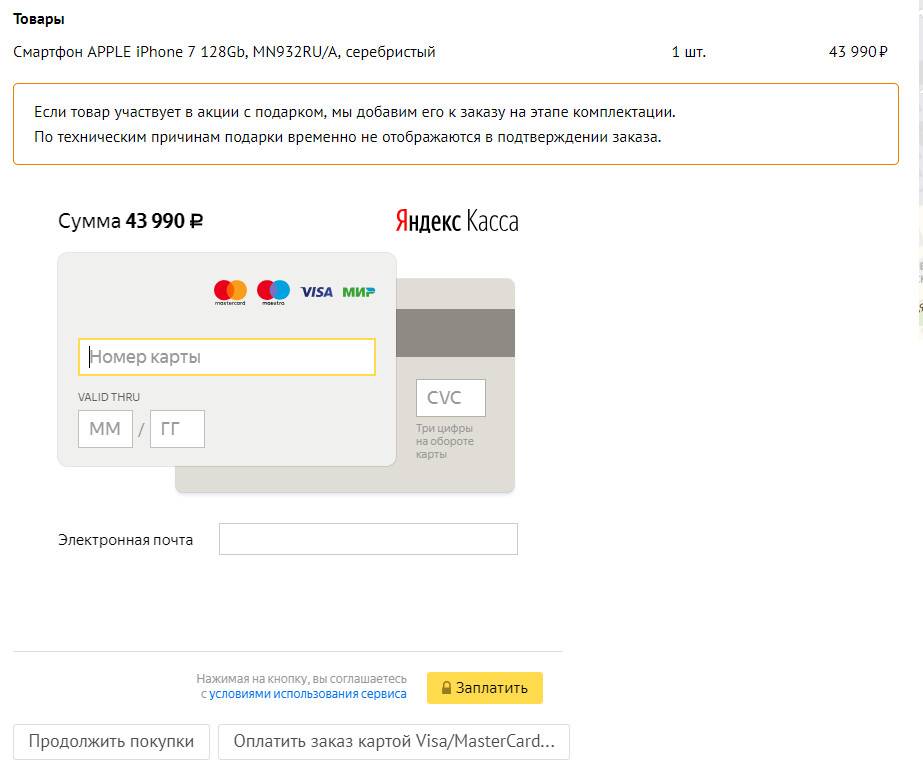Focus the Электронная почта text box
The width and height of the screenshot is (923, 775).
coord(368,539)
